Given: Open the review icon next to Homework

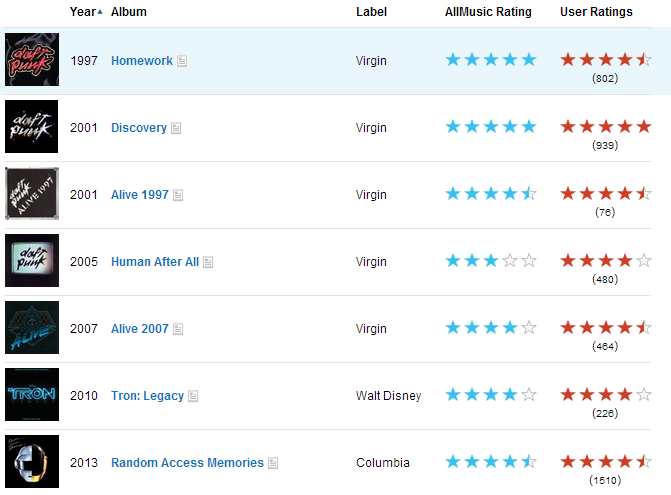Looking at the screenshot, I should click(x=182, y=61).
